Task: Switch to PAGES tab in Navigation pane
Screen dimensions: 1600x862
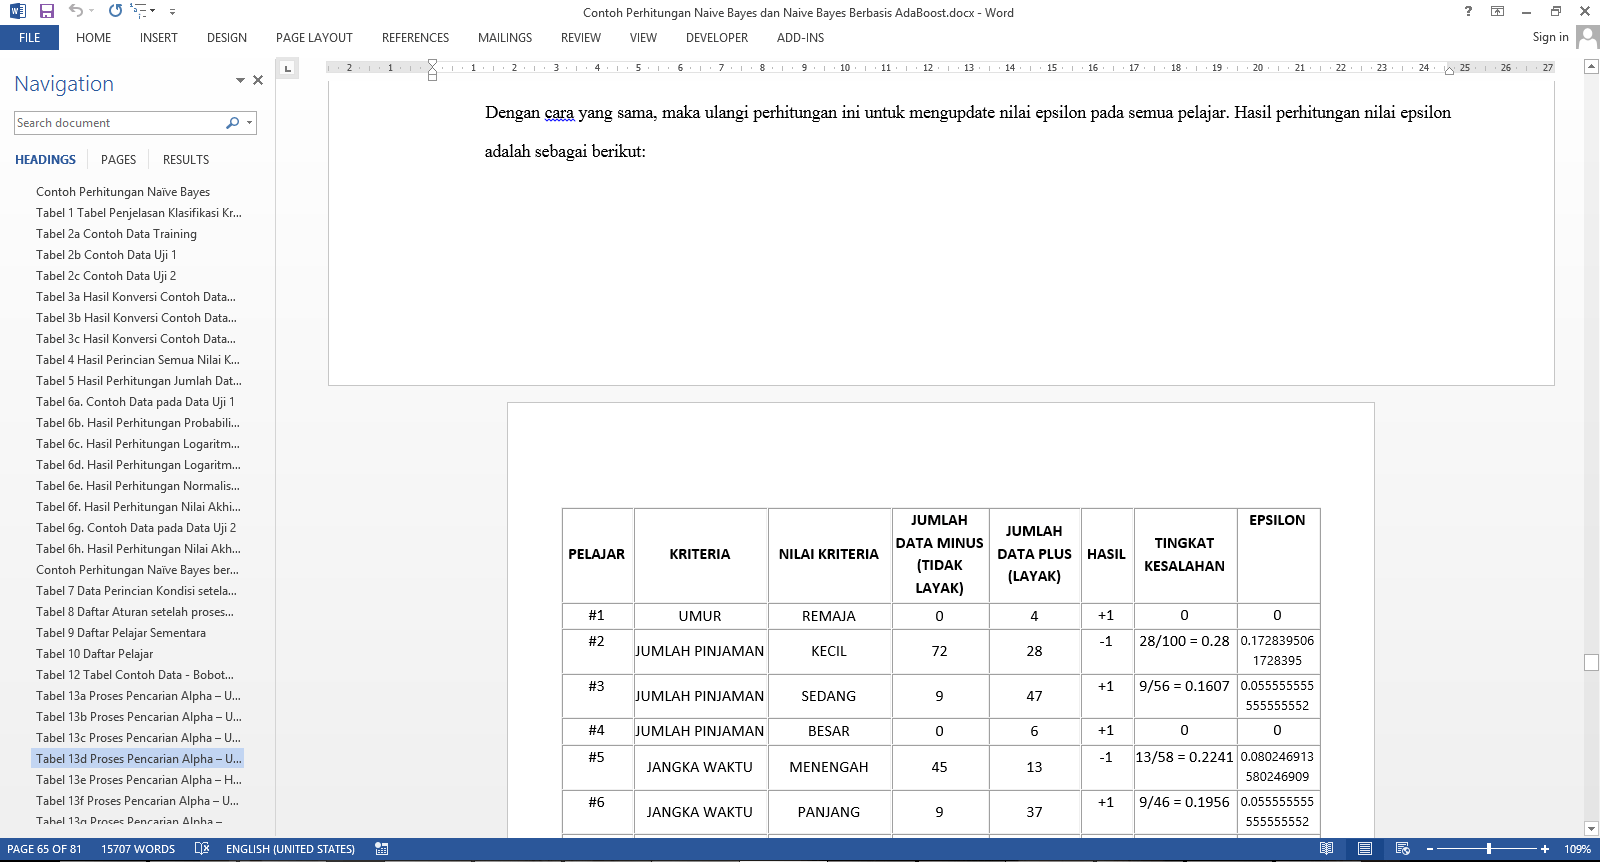Action: pyautogui.click(x=118, y=160)
